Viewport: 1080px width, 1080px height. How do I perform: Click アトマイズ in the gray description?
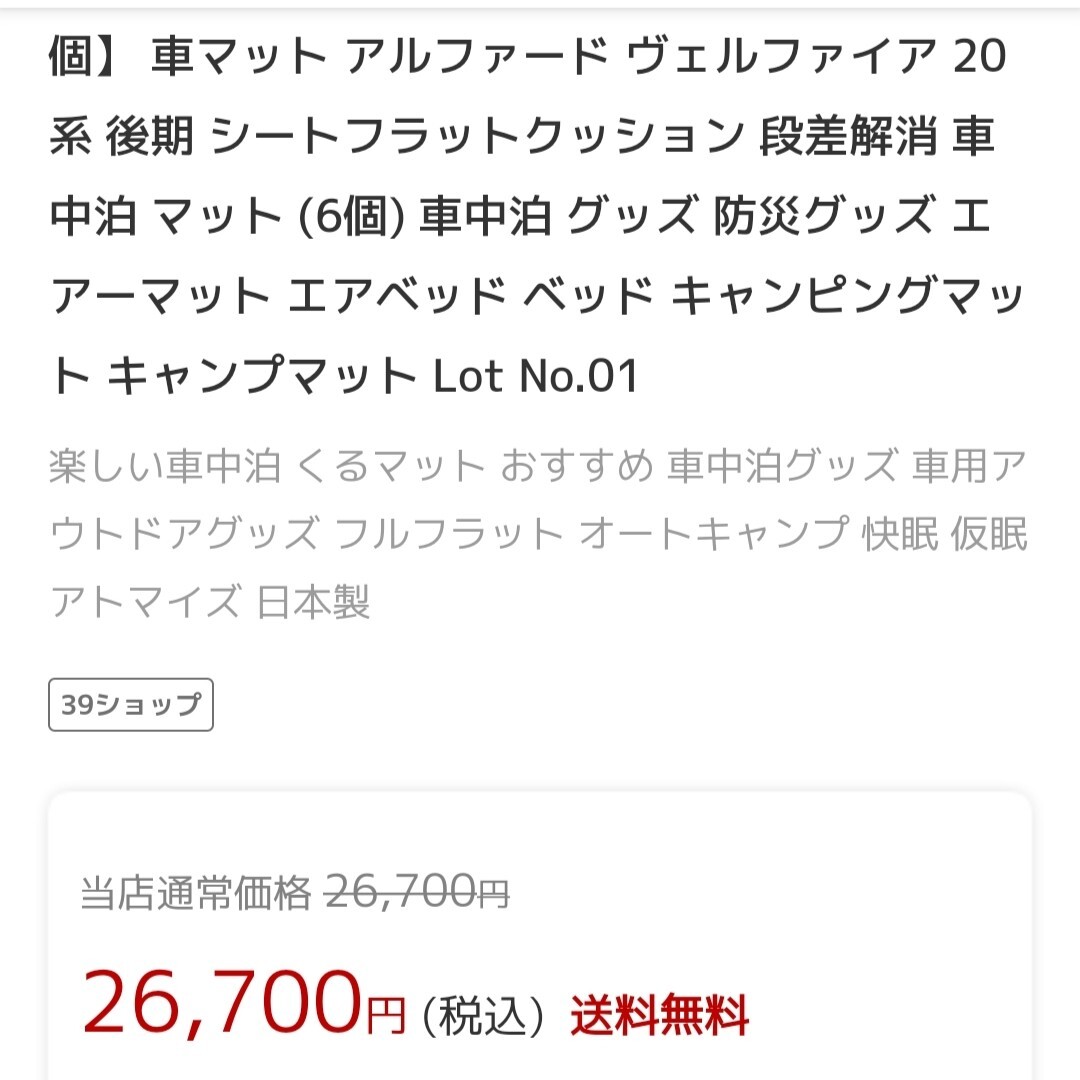point(145,602)
